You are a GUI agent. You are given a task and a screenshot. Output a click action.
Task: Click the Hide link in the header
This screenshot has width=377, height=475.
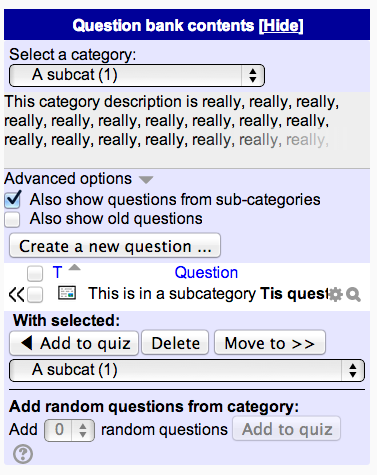coord(281,26)
